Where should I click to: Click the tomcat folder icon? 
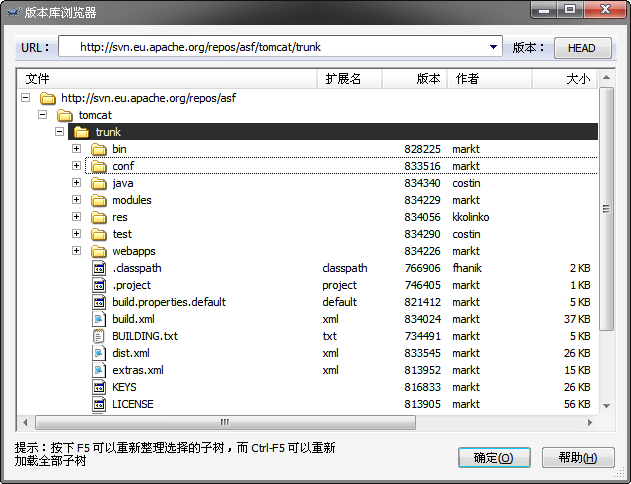click(x=65, y=115)
